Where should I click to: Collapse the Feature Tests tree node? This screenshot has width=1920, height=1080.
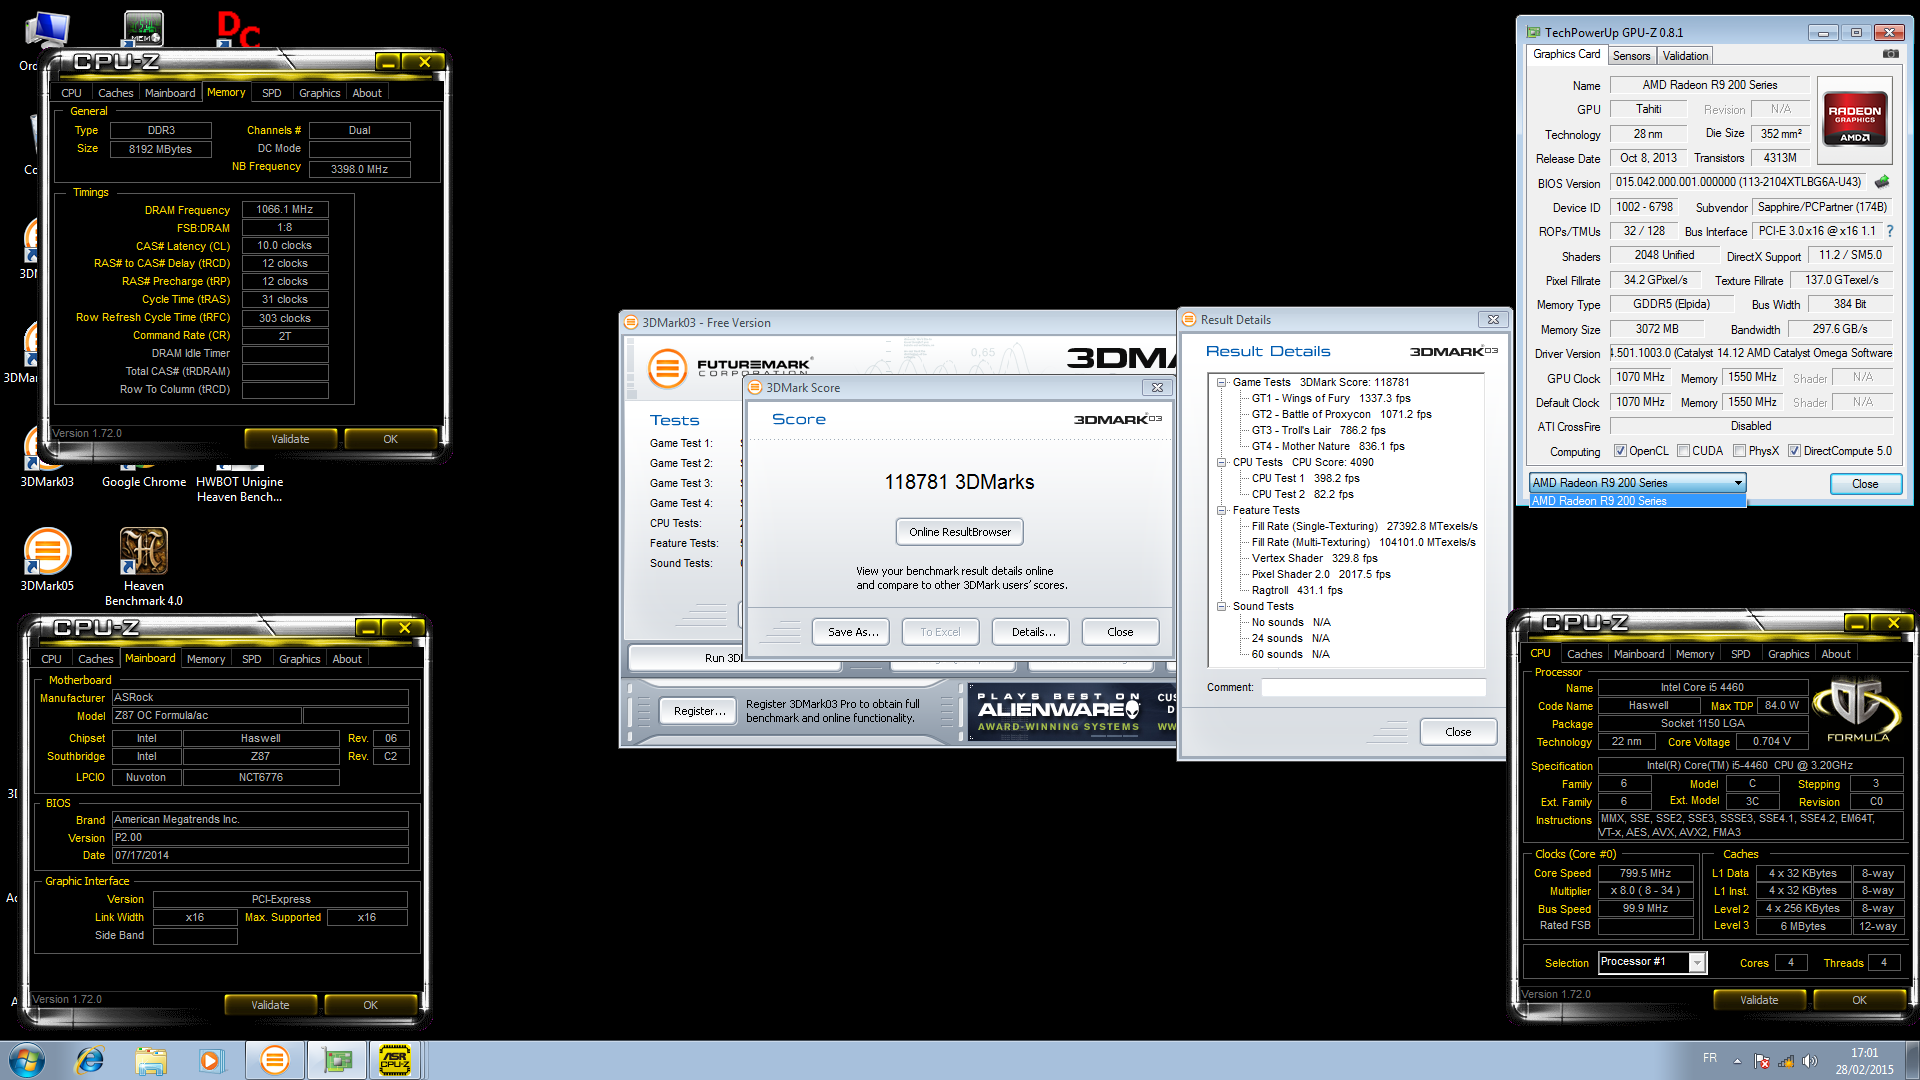point(1221,510)
